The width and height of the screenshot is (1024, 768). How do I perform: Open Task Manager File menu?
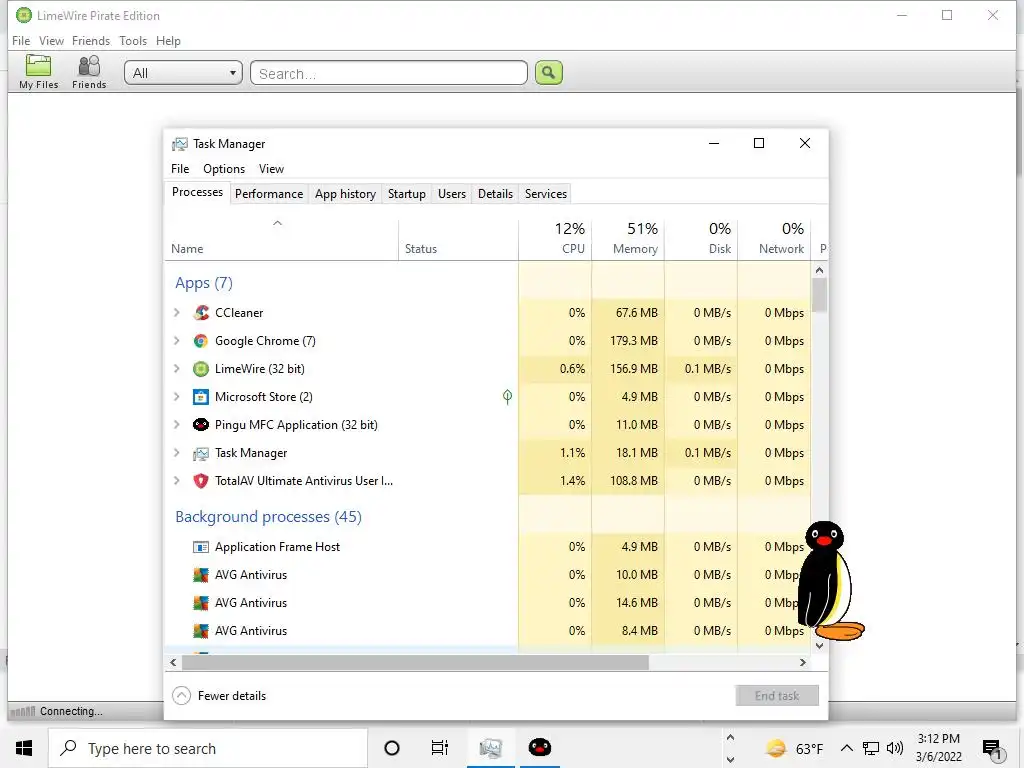click(x=180, y=168)
